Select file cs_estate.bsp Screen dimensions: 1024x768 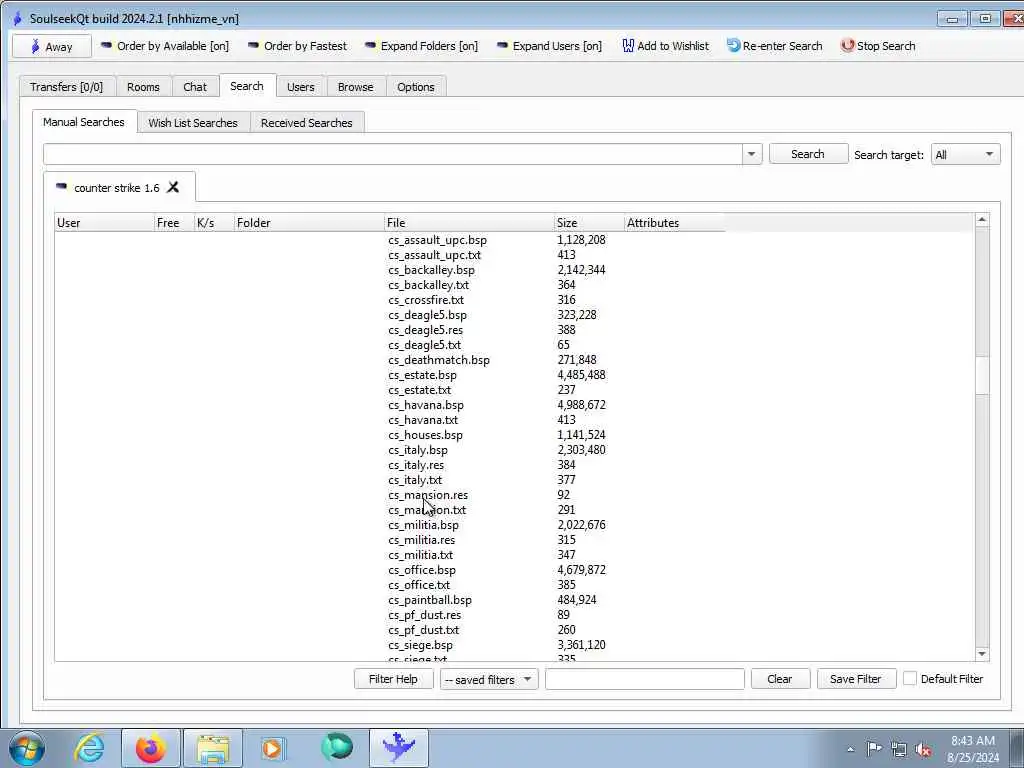click(423, 375)
